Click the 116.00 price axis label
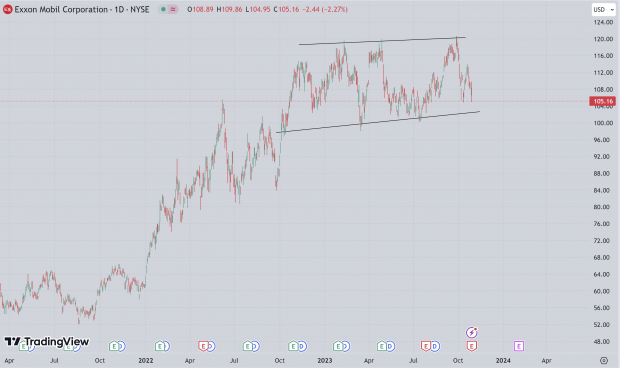620x368 pixels. click(x=603, y=56)
